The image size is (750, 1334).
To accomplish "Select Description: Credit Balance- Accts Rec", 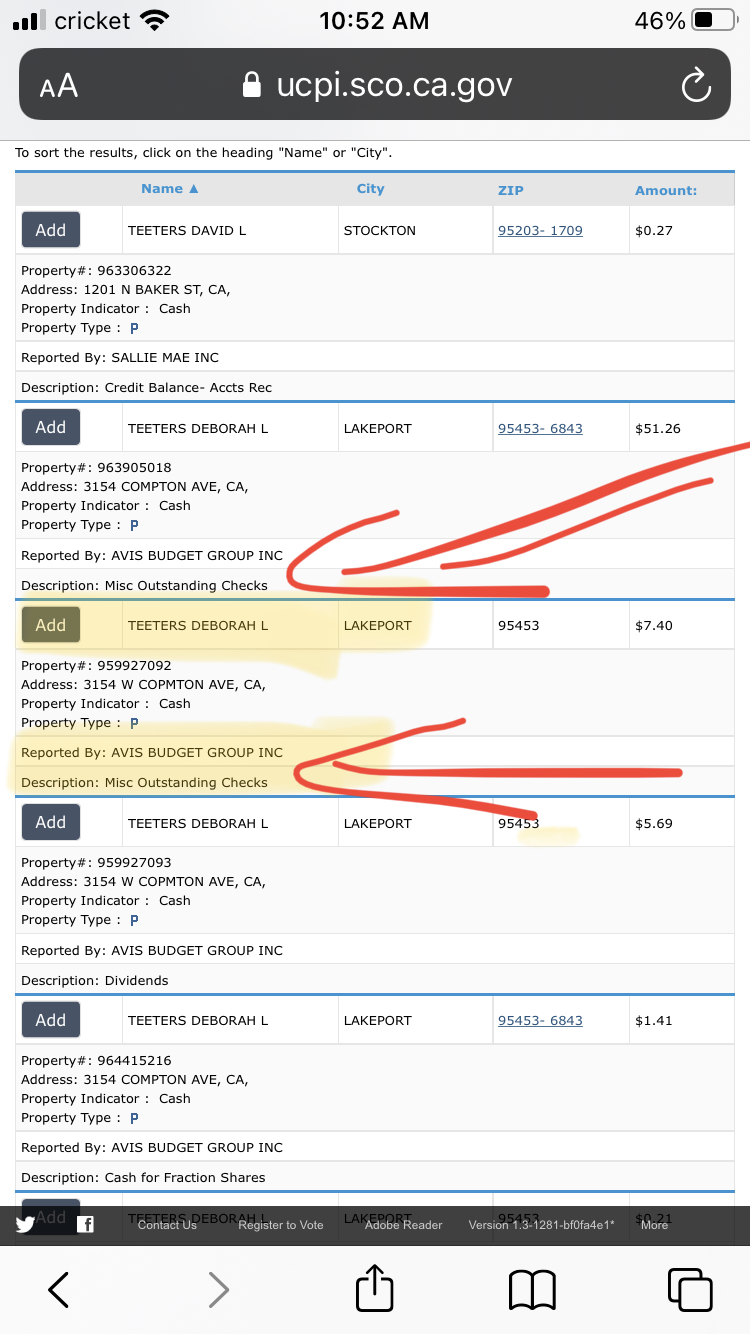I will (147, 387).
